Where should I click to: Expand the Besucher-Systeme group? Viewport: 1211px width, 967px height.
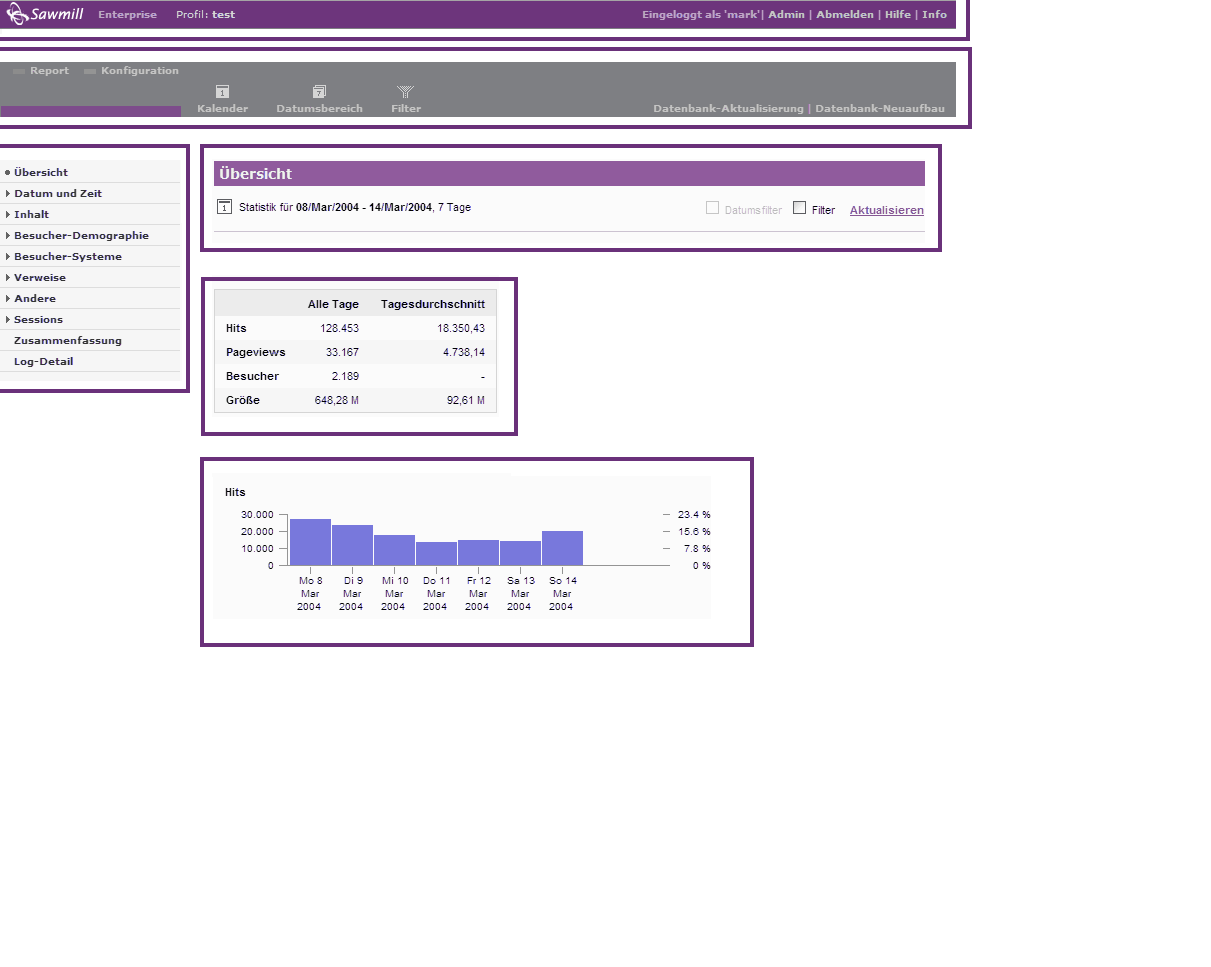[x=67, y=256]
